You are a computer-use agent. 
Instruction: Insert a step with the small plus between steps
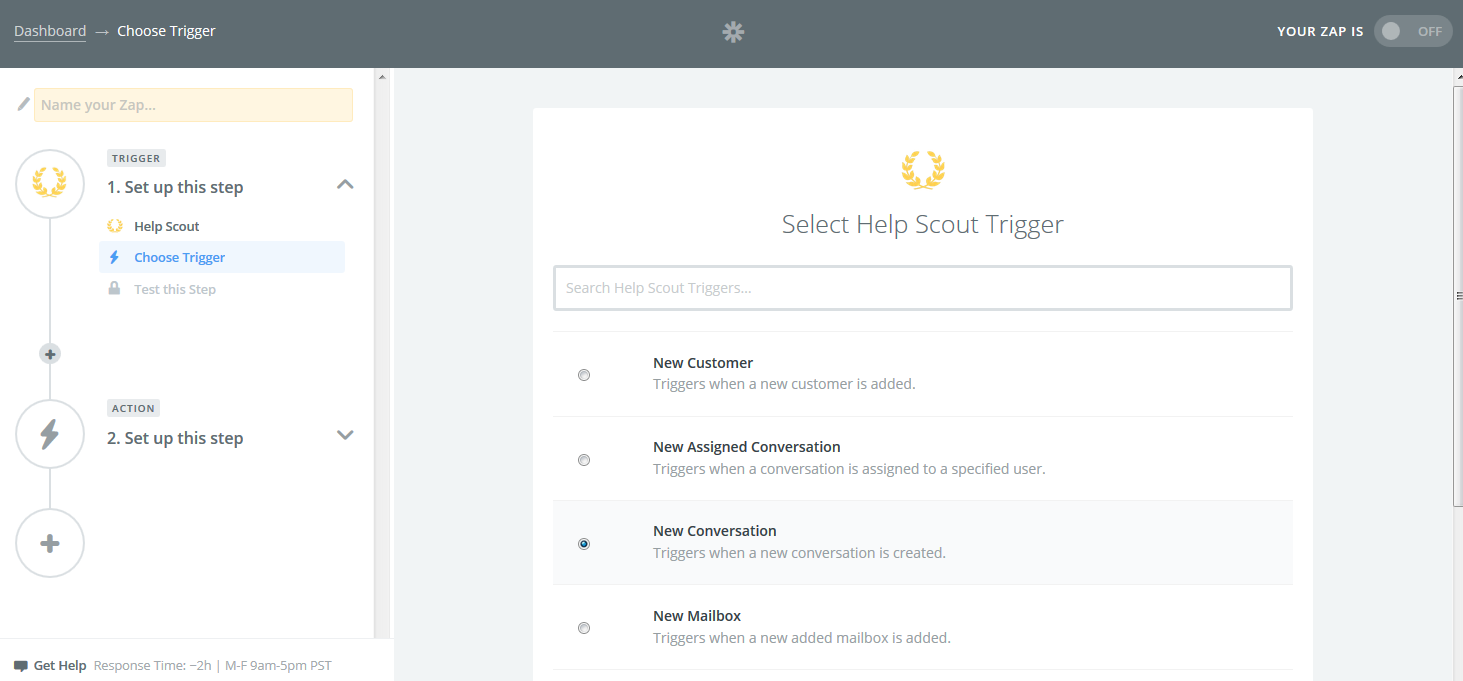pyautogui.click(x=50, y=354)
